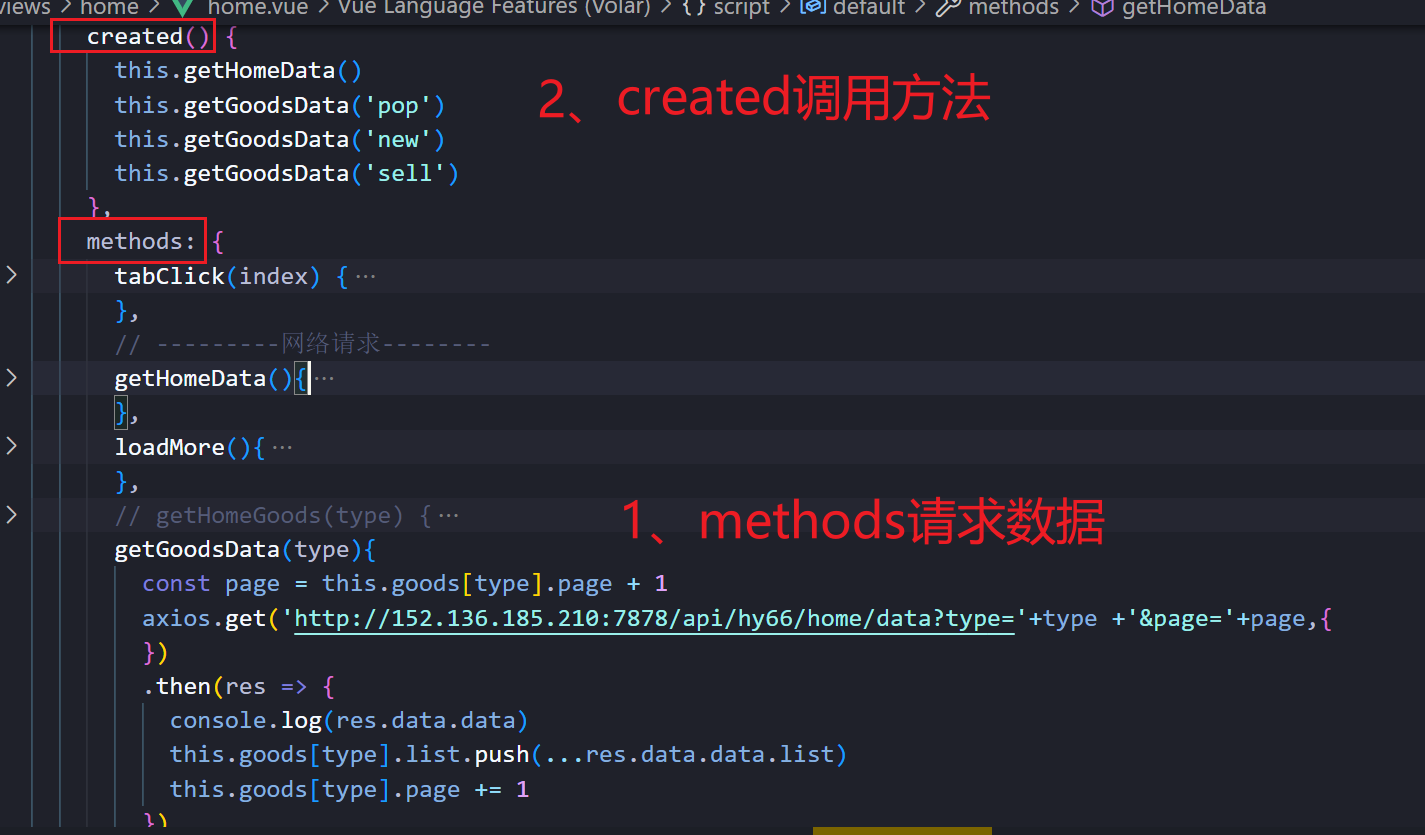This screenshot has width=1425, height=835.
Task: Click the fold ellipsis after tabClick(index) {
Action: (365, 276)
